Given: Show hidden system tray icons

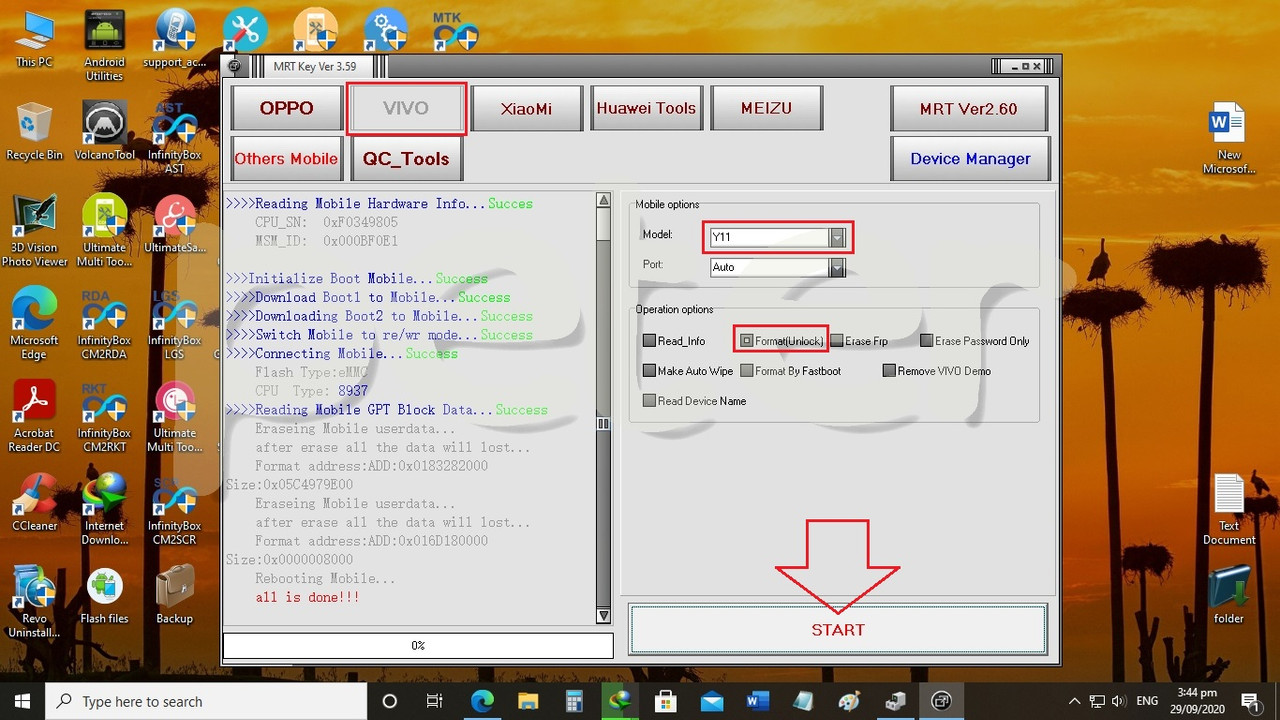Looking at the screenshot, I should pyautogui.click(x=1074, y=701).
